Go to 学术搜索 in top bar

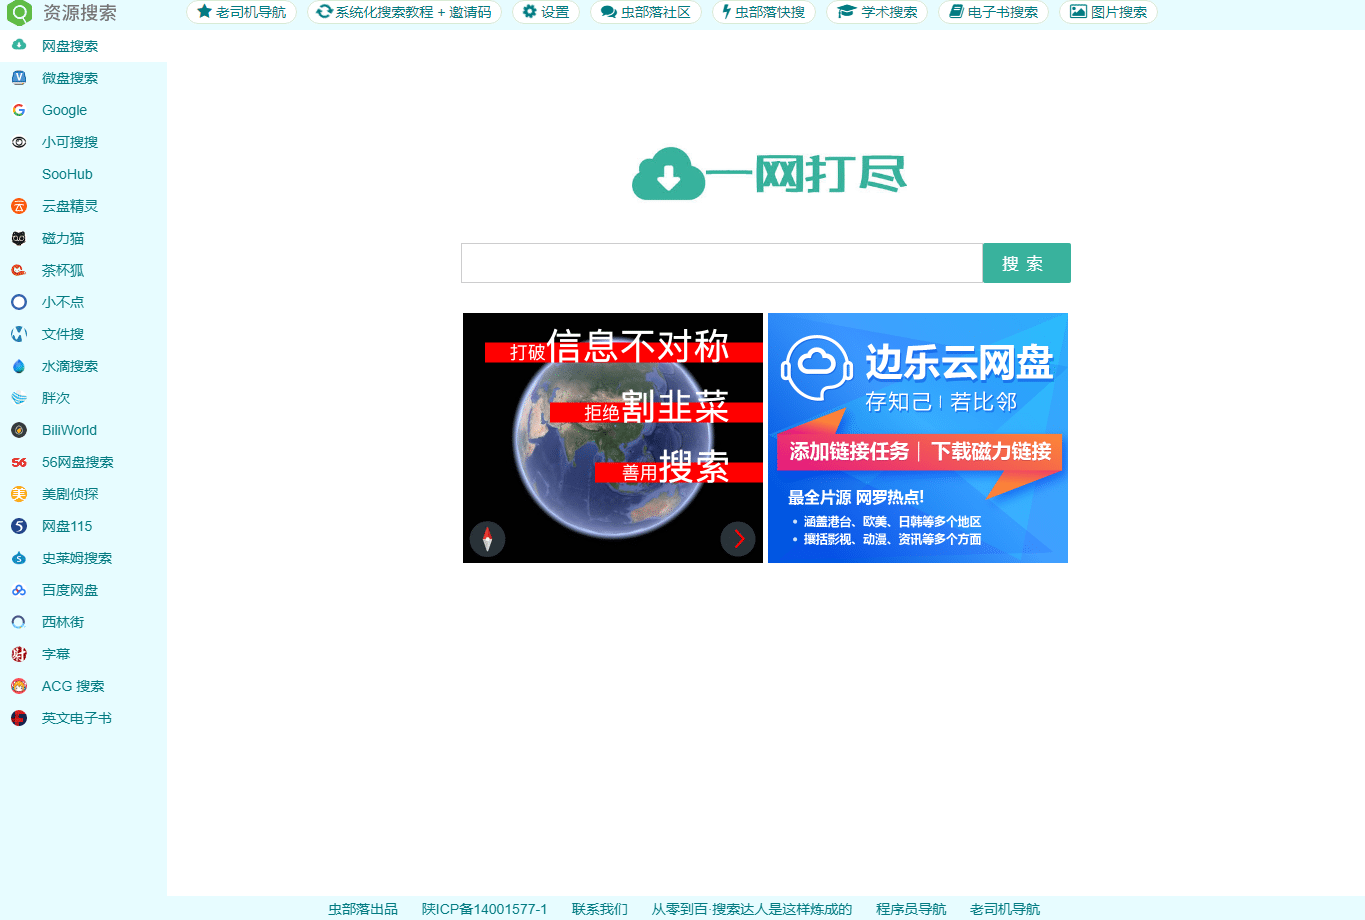point(877,12)
